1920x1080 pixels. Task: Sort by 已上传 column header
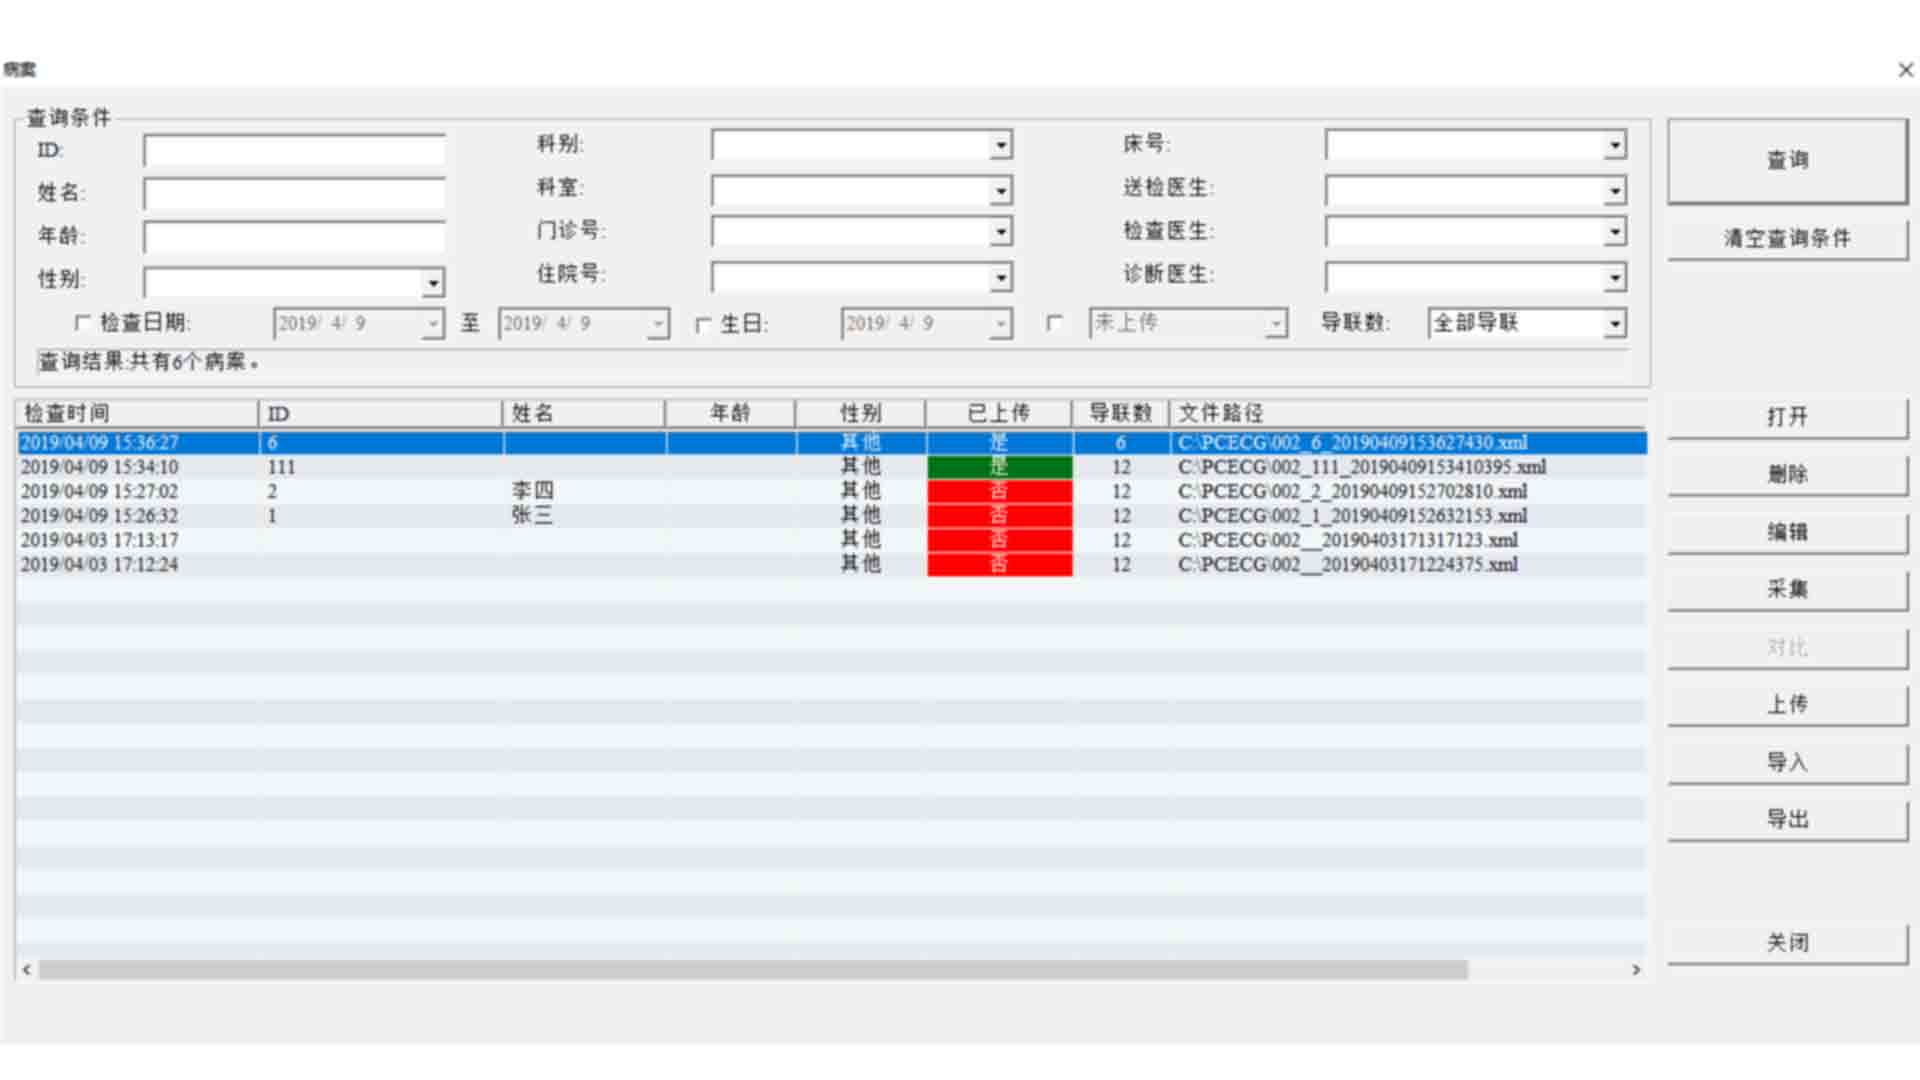click(999, 413)
